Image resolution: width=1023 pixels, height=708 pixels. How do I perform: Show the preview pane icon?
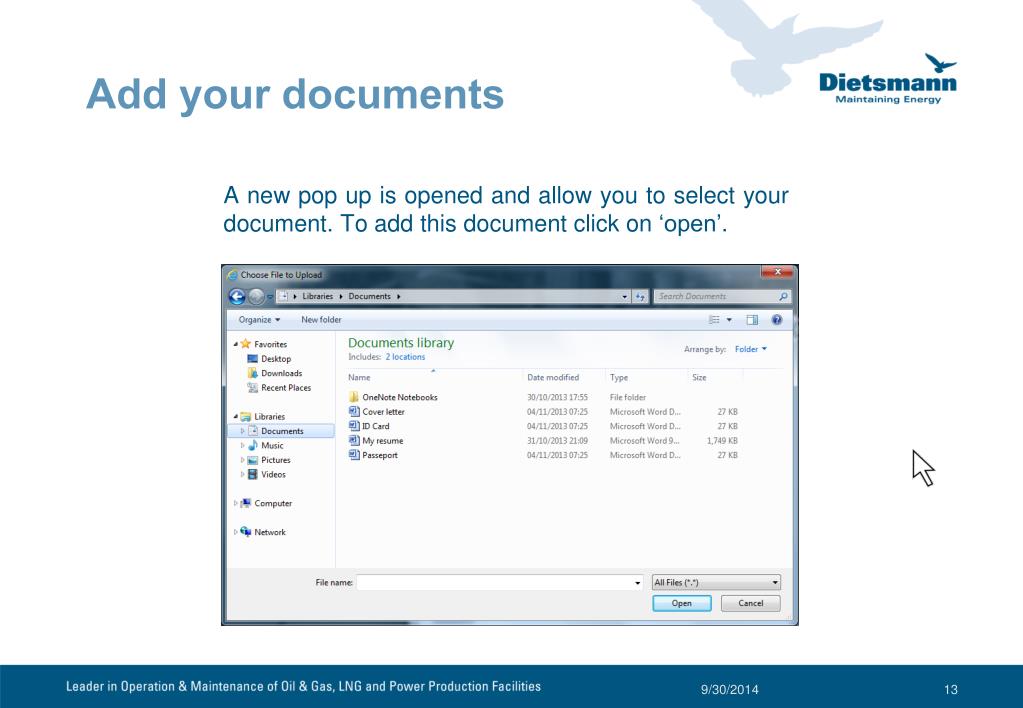752,320
